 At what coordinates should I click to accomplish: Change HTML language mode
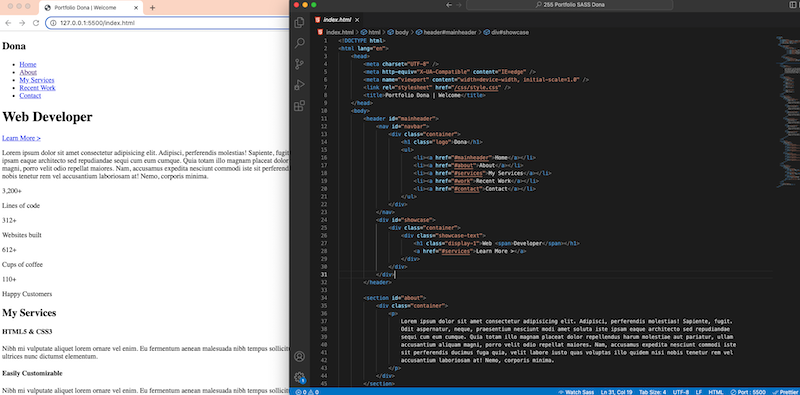tap(715, 392)
